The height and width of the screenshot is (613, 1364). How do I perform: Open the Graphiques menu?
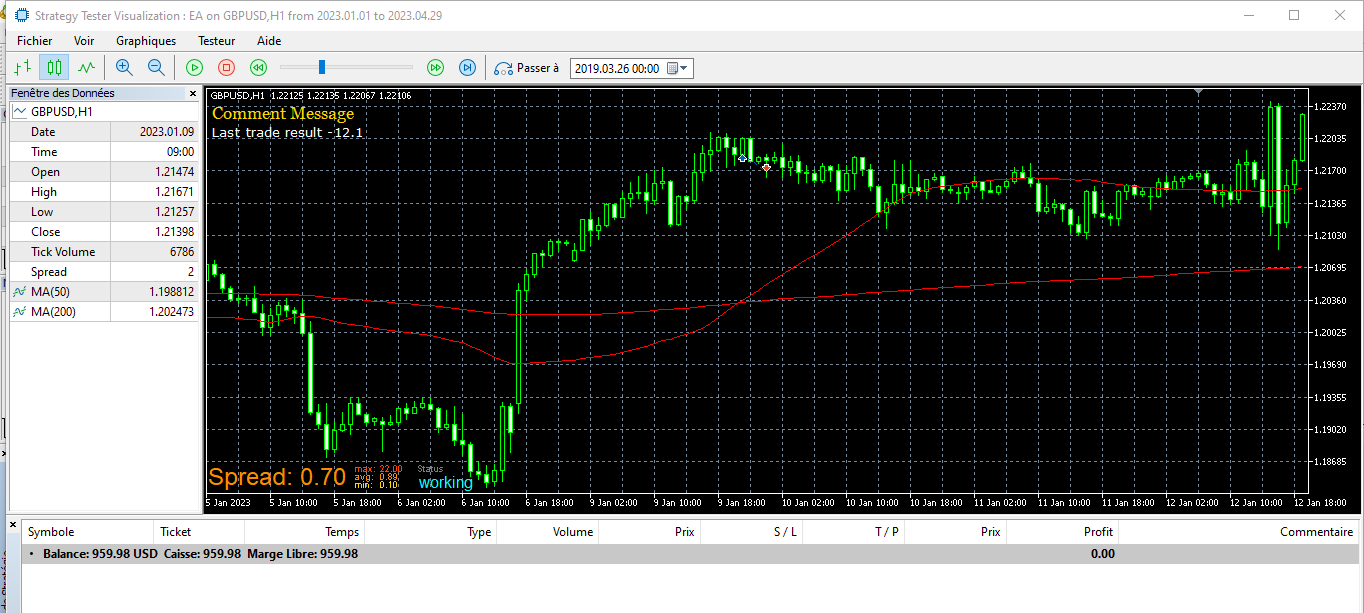[146, 41]
